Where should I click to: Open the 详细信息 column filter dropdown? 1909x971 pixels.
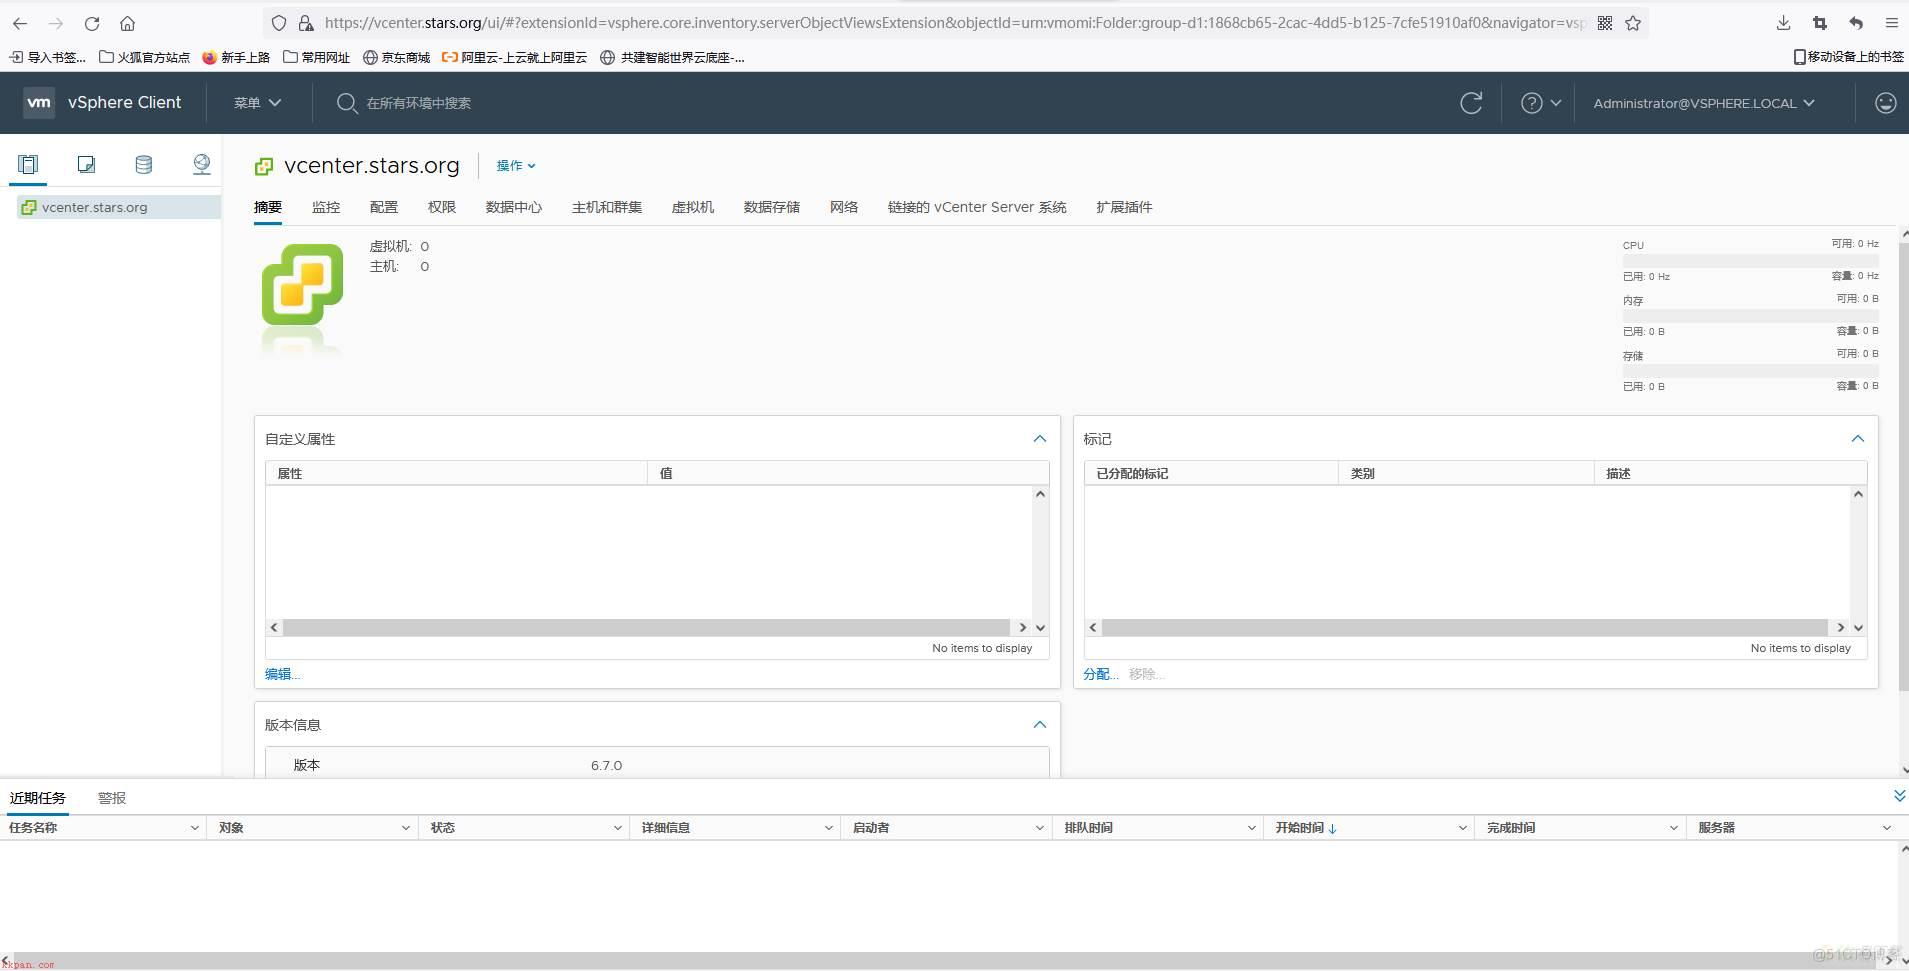(x=828, y=828)
